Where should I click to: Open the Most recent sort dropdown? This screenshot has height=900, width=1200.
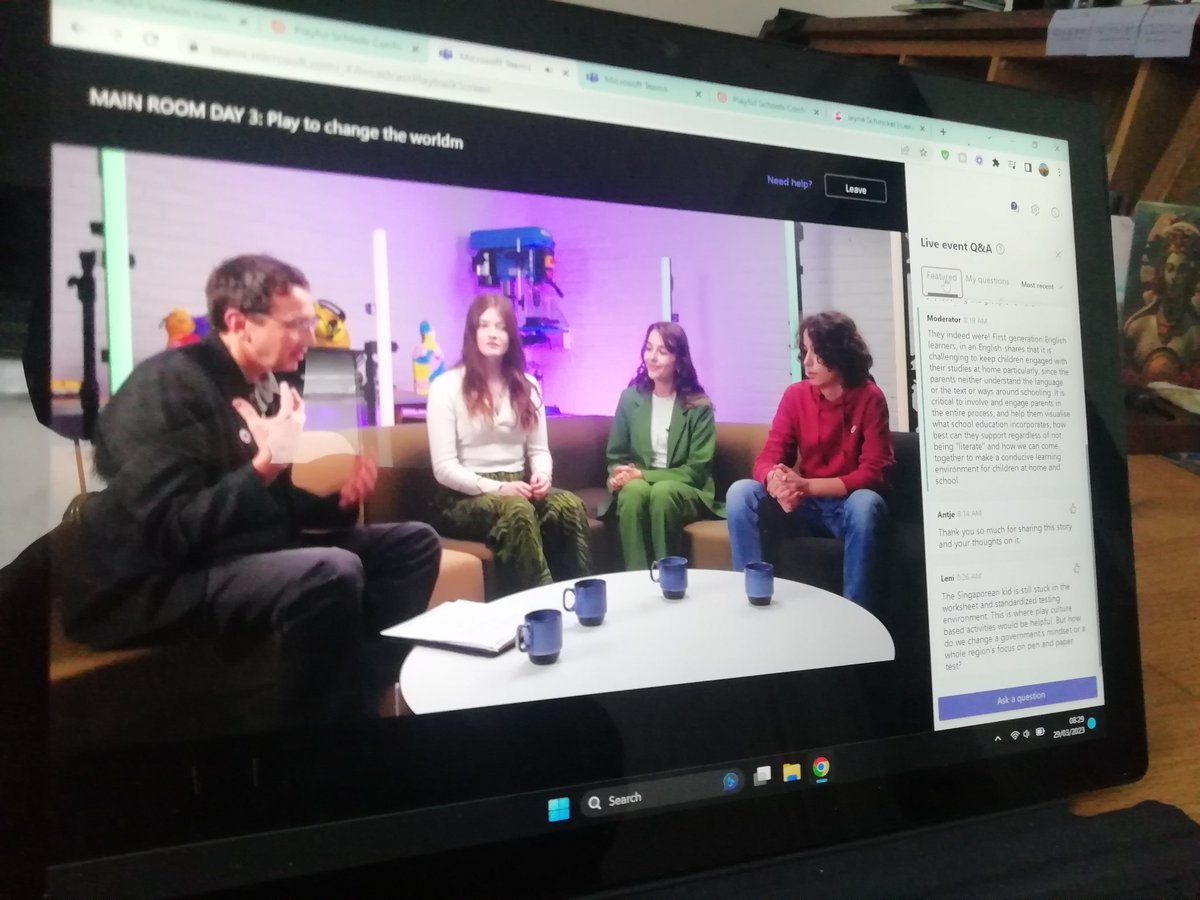(x=1040, y=284)
